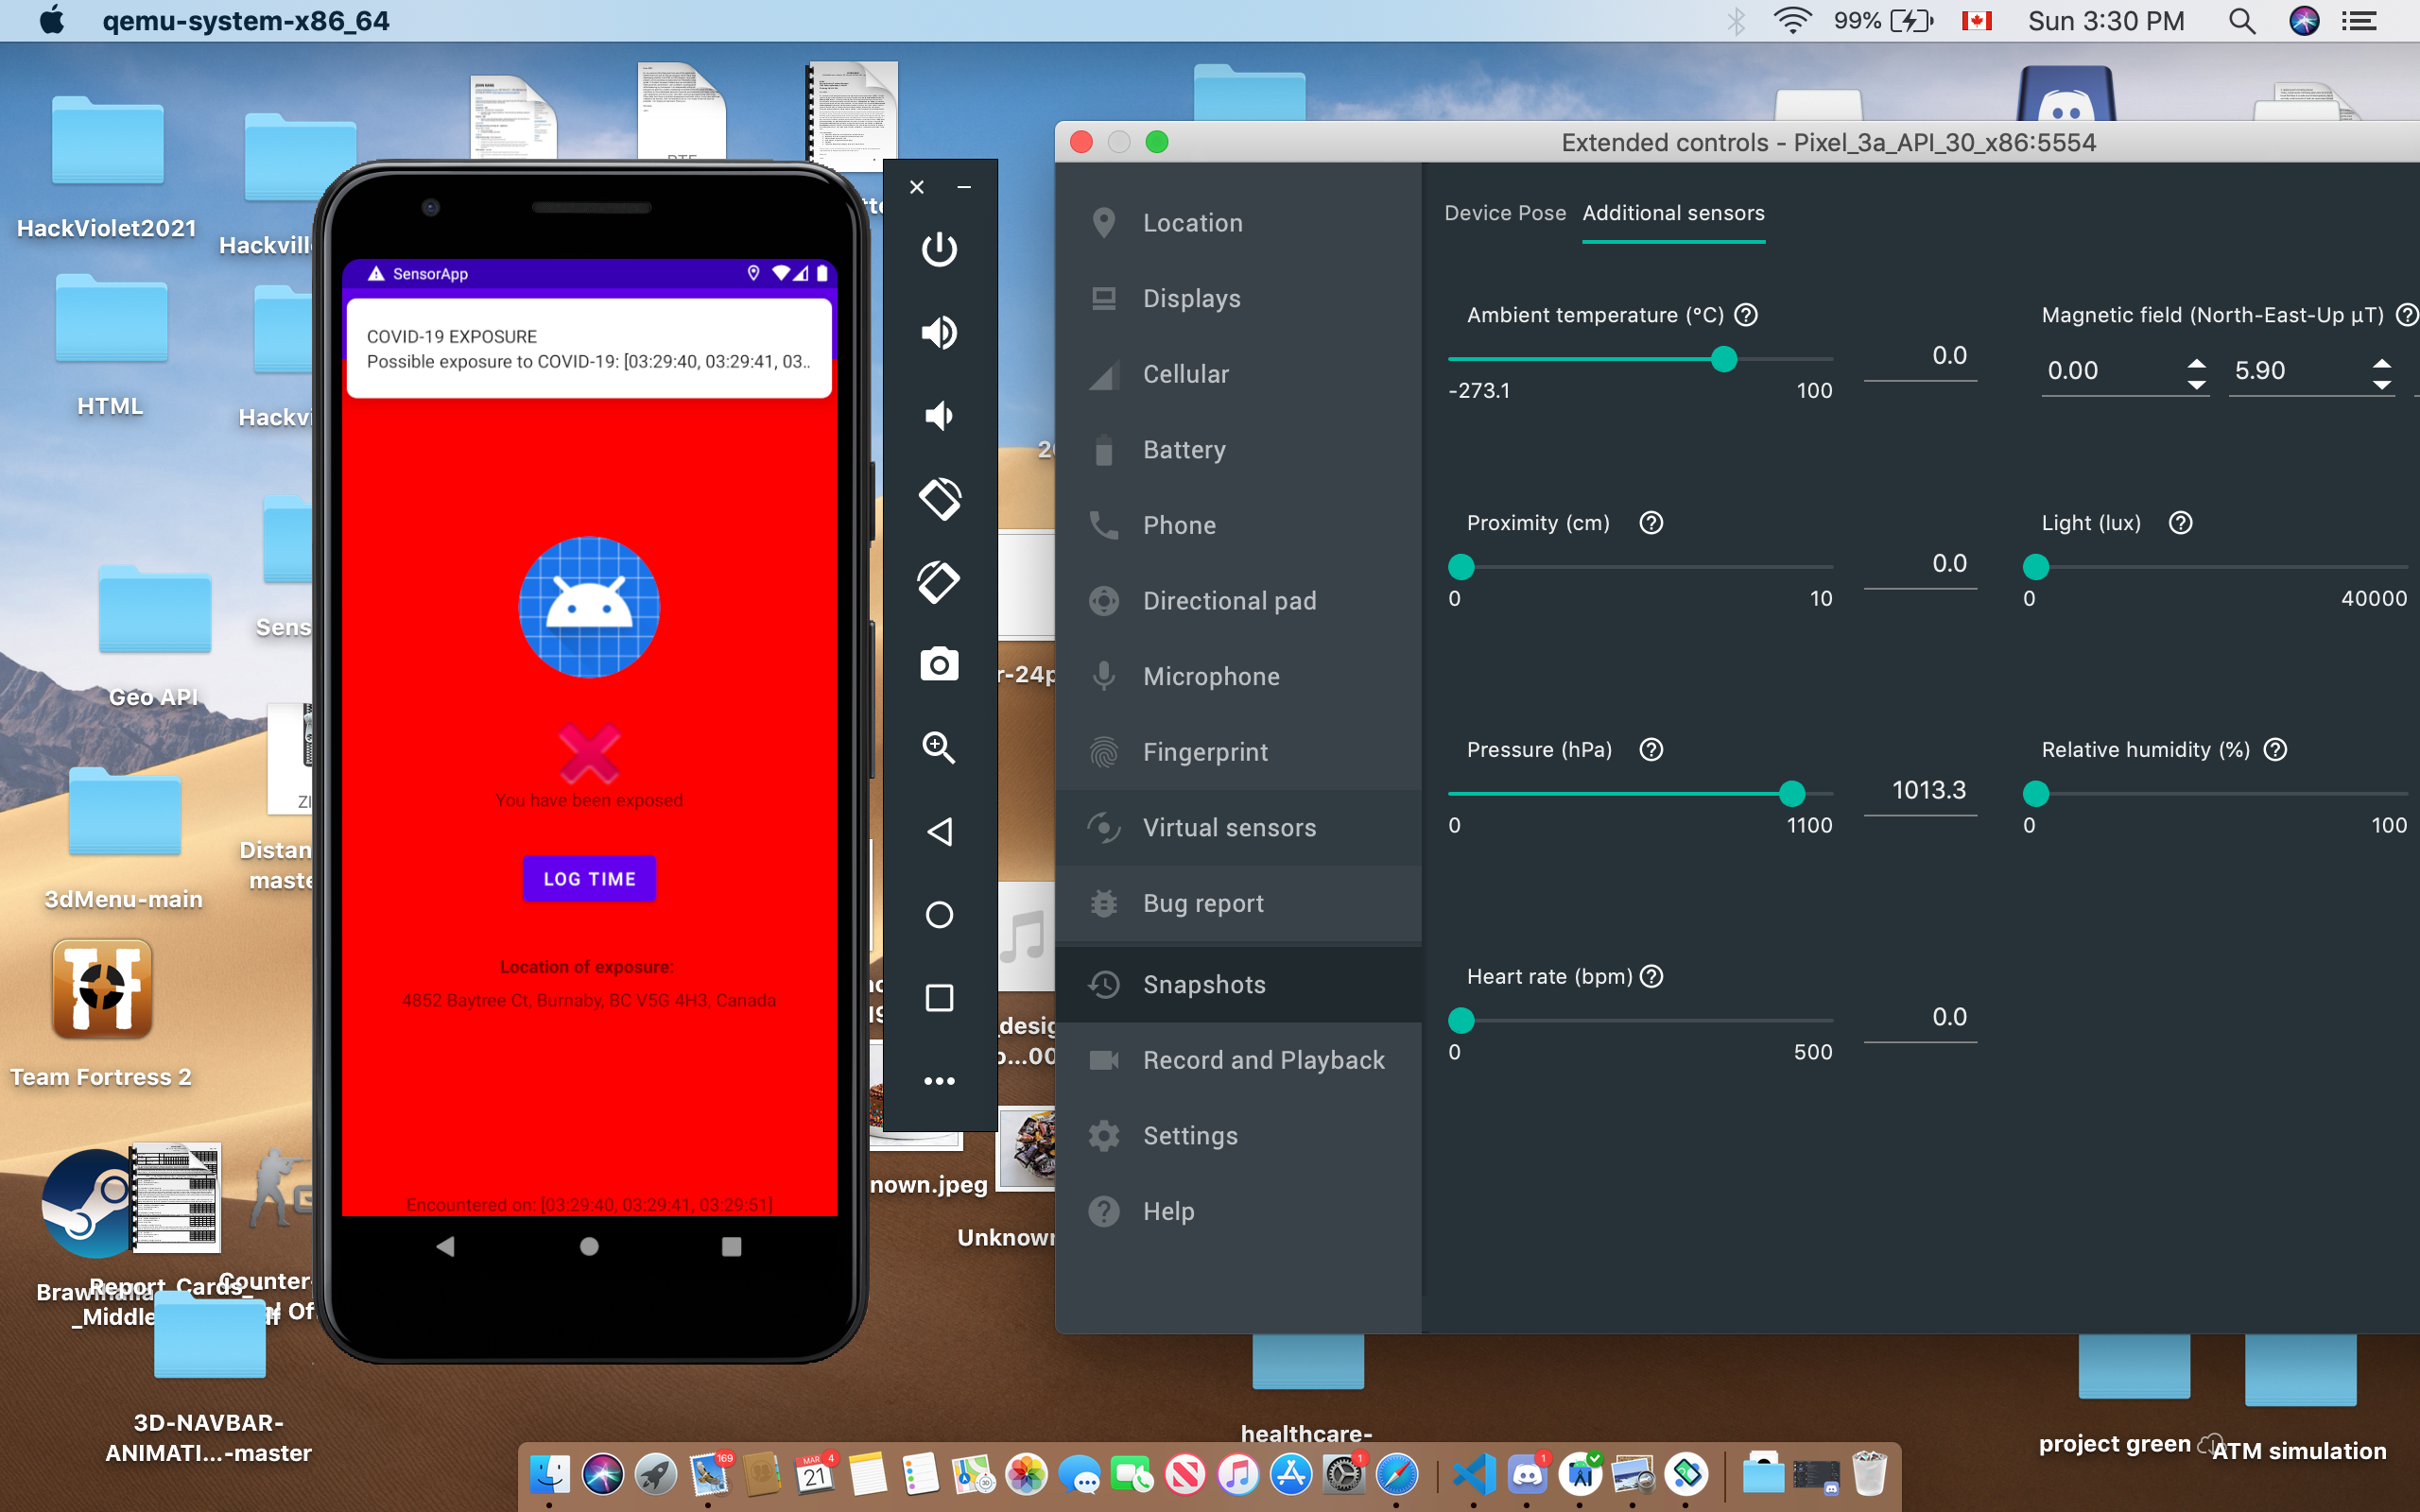Open more options three-dots icon

point(938,1080)
